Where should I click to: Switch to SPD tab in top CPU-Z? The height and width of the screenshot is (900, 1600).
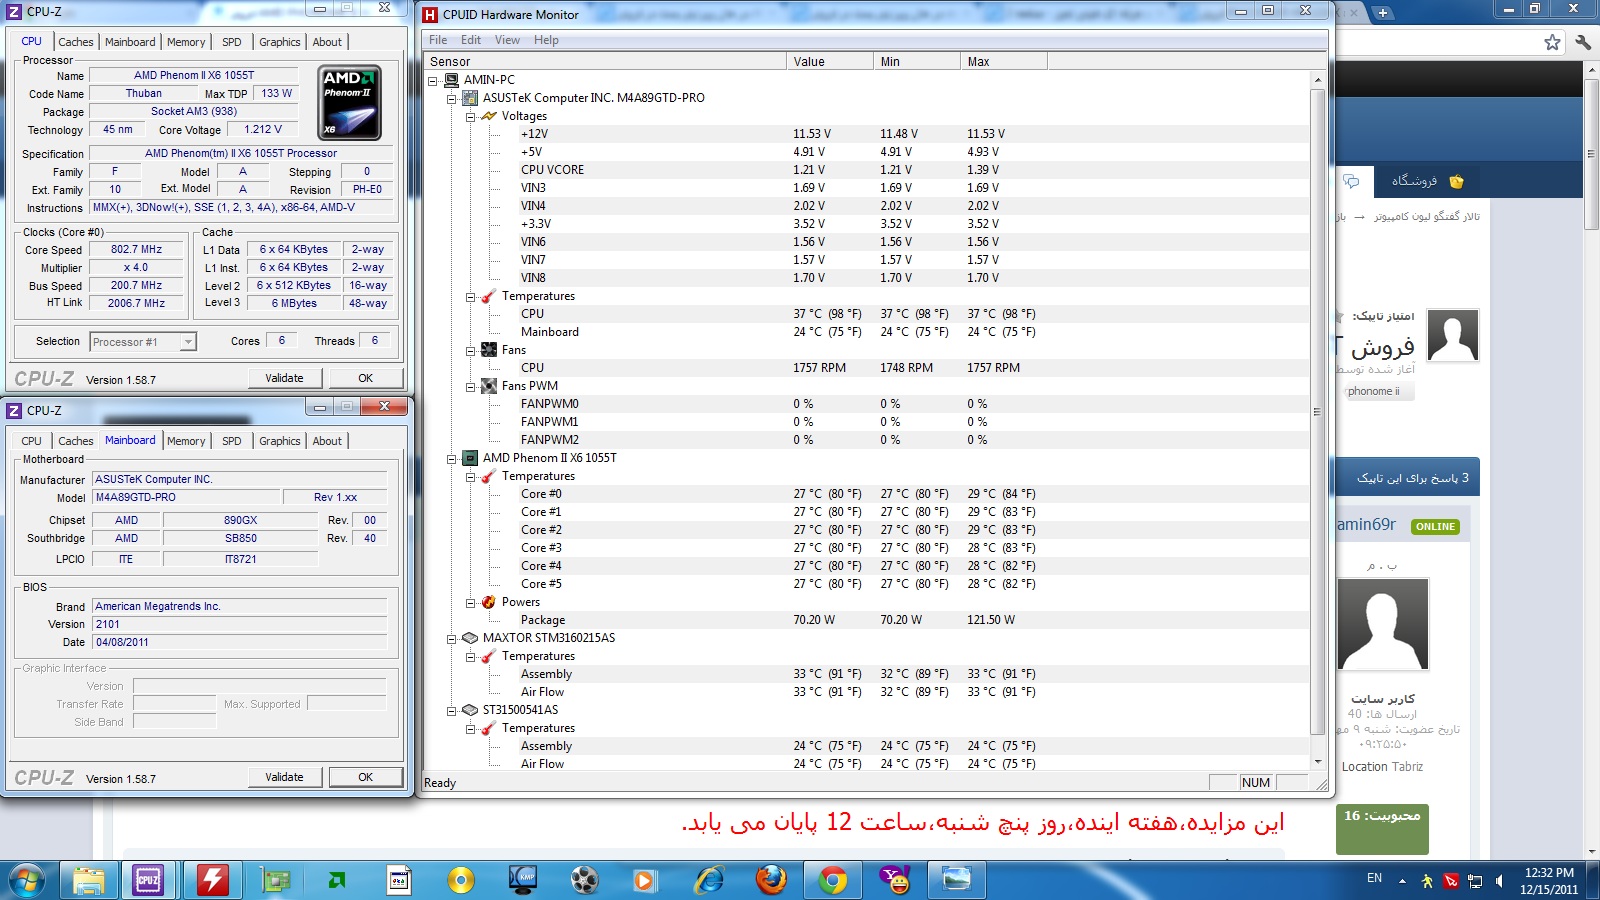point(232,42)
